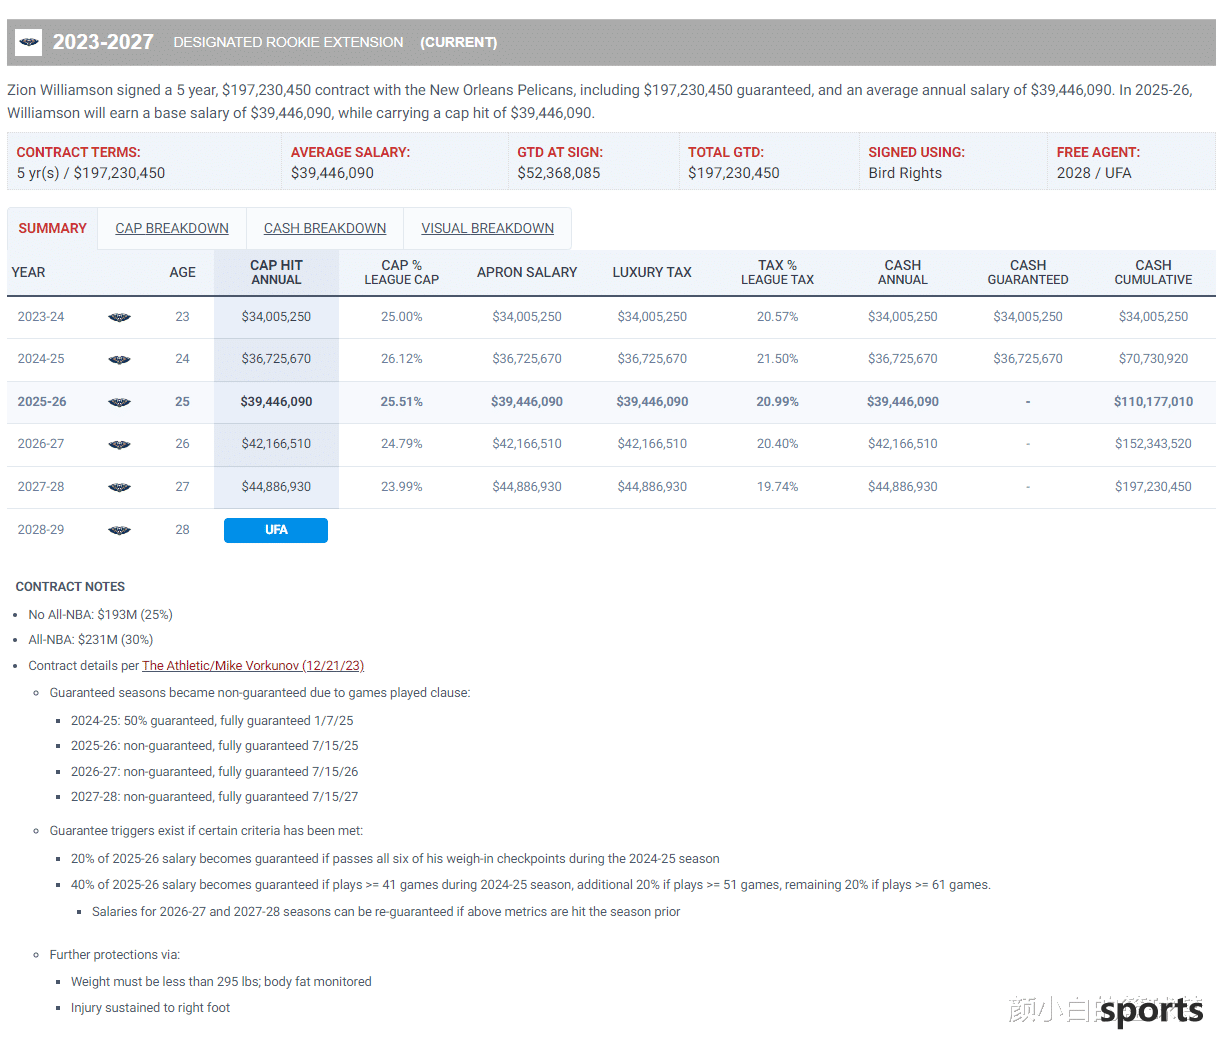
Task: Click the 26.12% league cap value
Action: [x=402, y=359]
